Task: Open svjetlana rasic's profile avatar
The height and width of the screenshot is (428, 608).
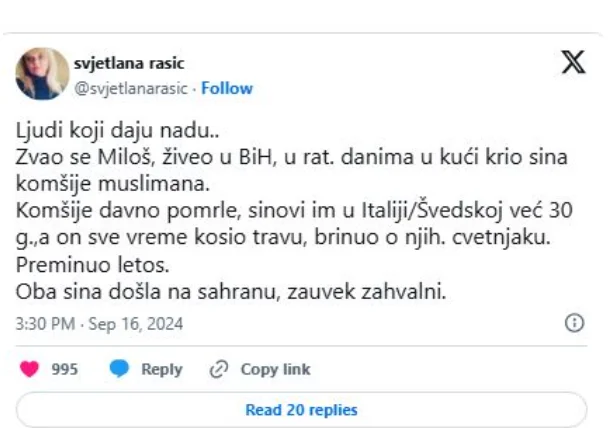Action: tap(42, 73)
